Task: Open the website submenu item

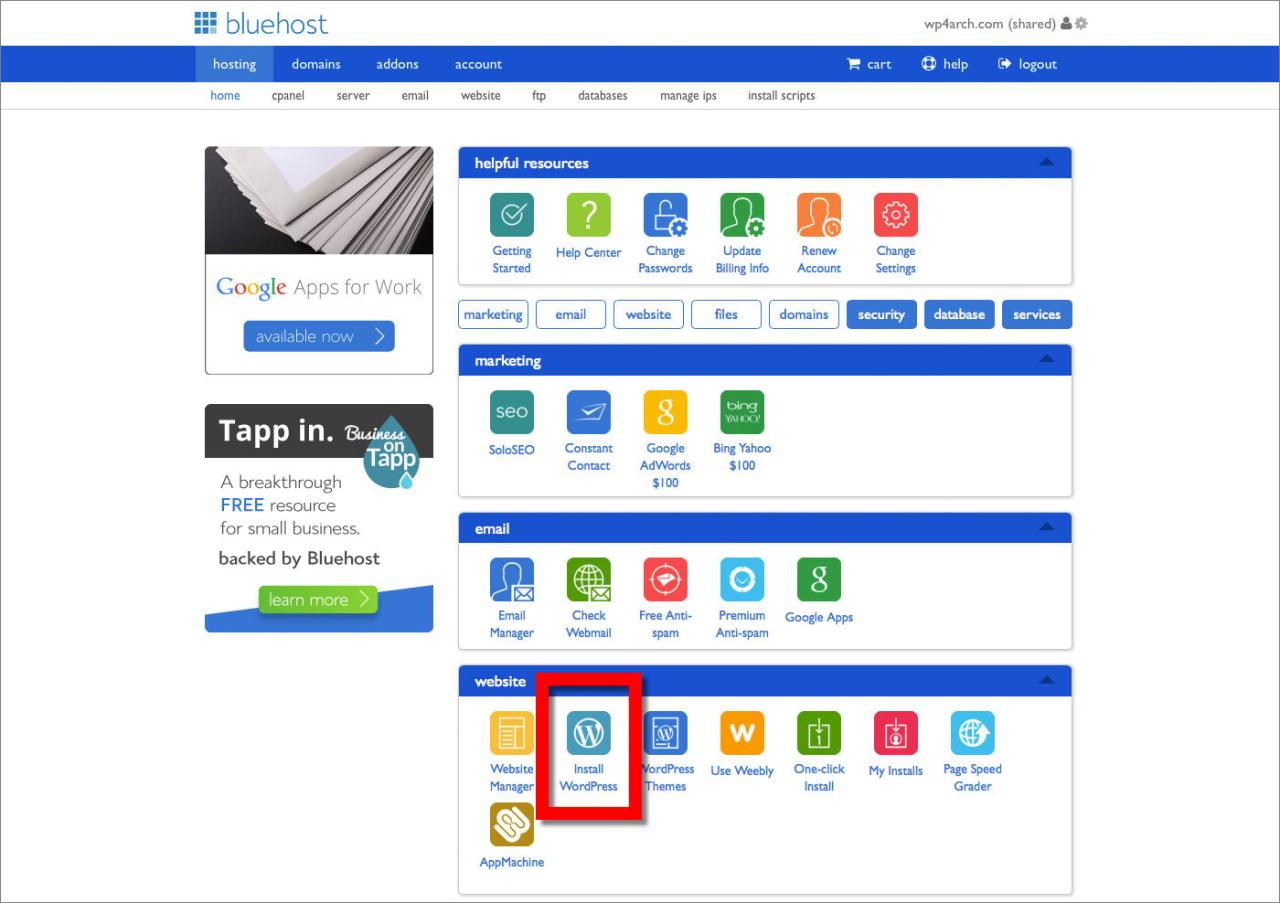Action: (480, 96)
